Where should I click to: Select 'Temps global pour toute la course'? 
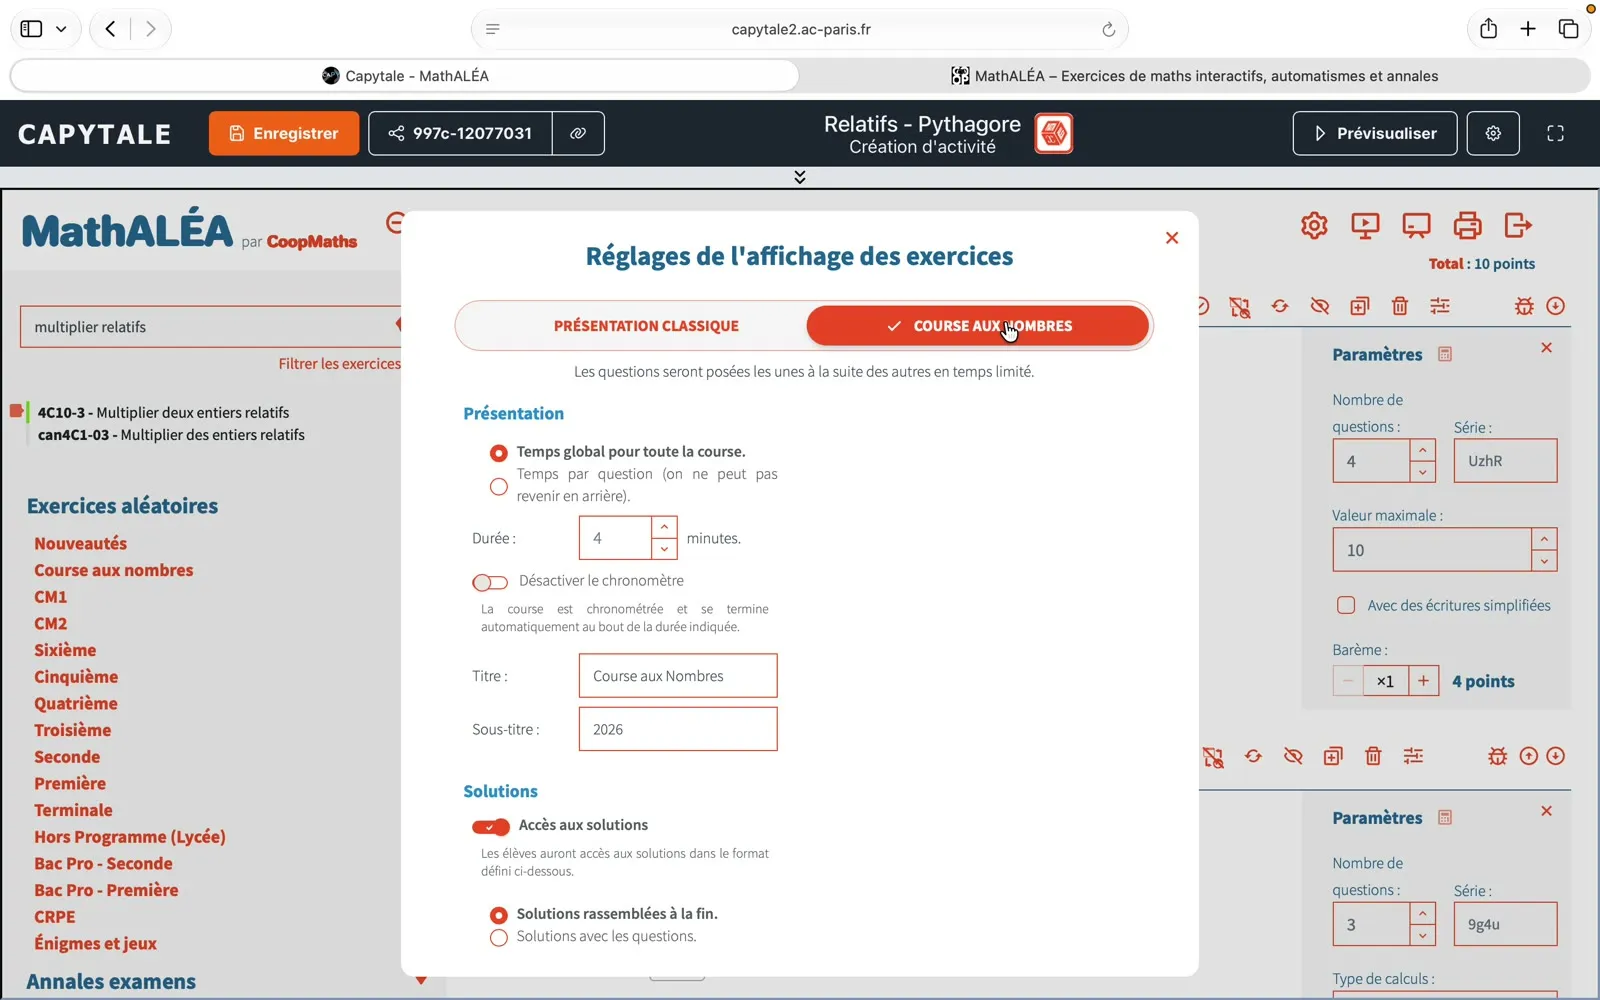pos(498,453)
